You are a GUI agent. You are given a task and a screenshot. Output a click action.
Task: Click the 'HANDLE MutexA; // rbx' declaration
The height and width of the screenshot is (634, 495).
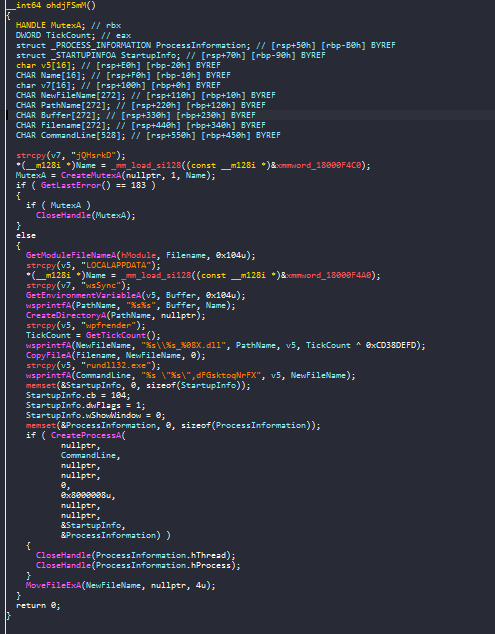pyautogui.click(x=68, y=25)
